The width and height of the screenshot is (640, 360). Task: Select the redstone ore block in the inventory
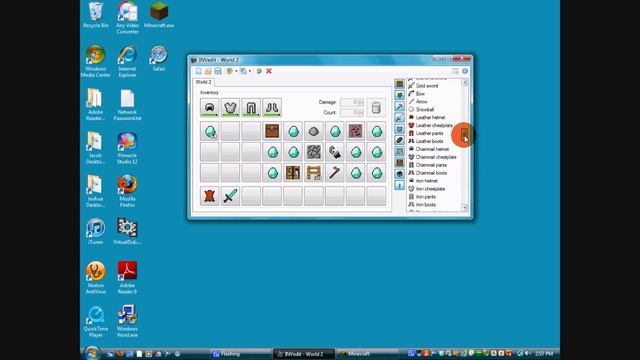click(x=356, y=131)
